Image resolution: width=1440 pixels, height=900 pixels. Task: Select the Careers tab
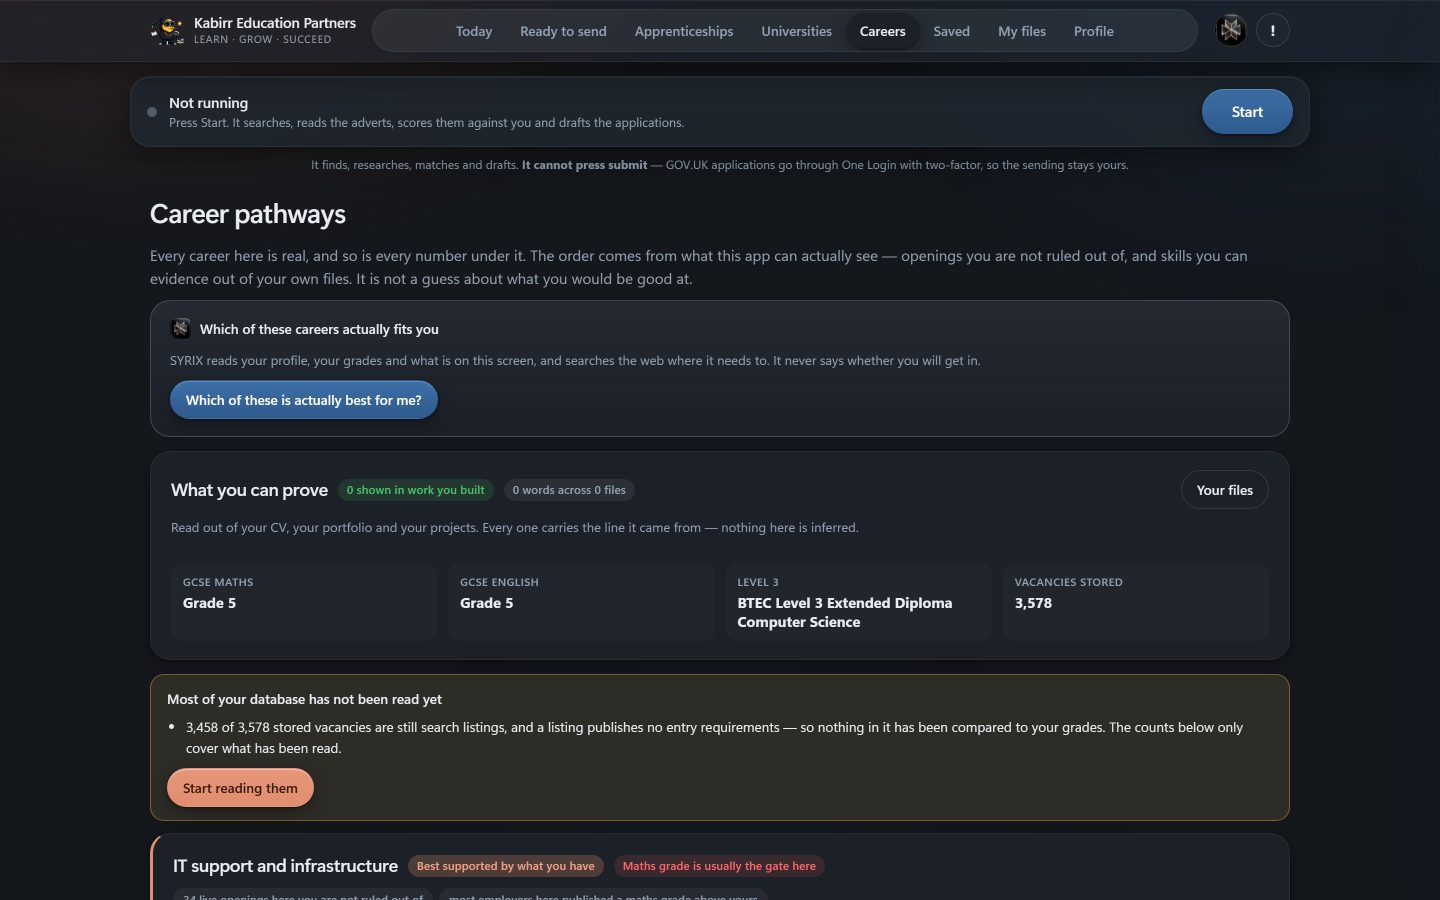click(x=883, y=31)
